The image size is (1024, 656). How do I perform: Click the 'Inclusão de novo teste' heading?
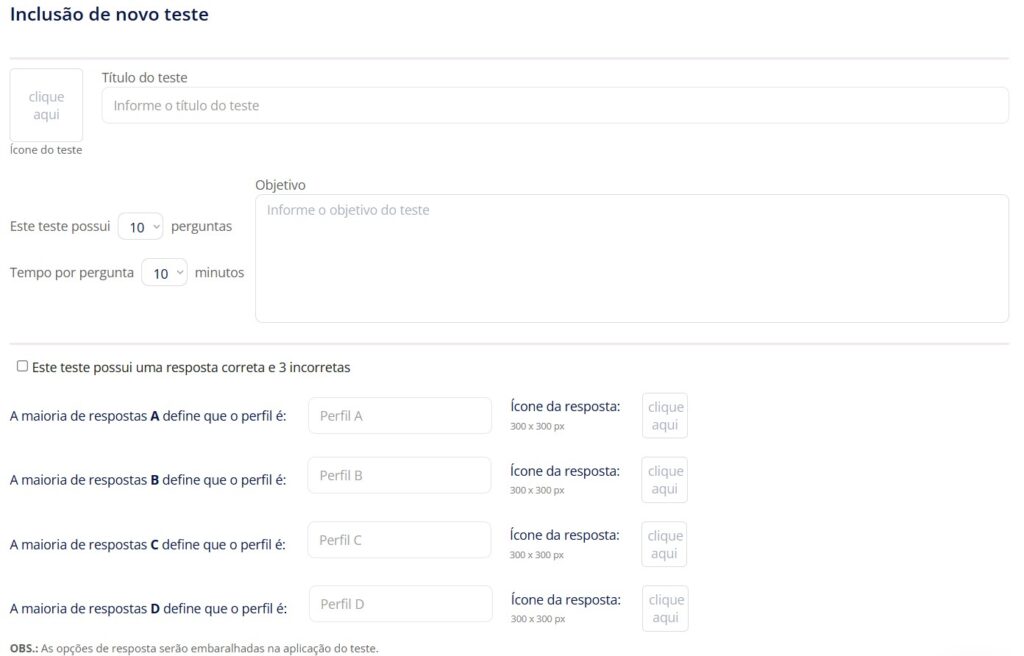click(x=109, y=15)
